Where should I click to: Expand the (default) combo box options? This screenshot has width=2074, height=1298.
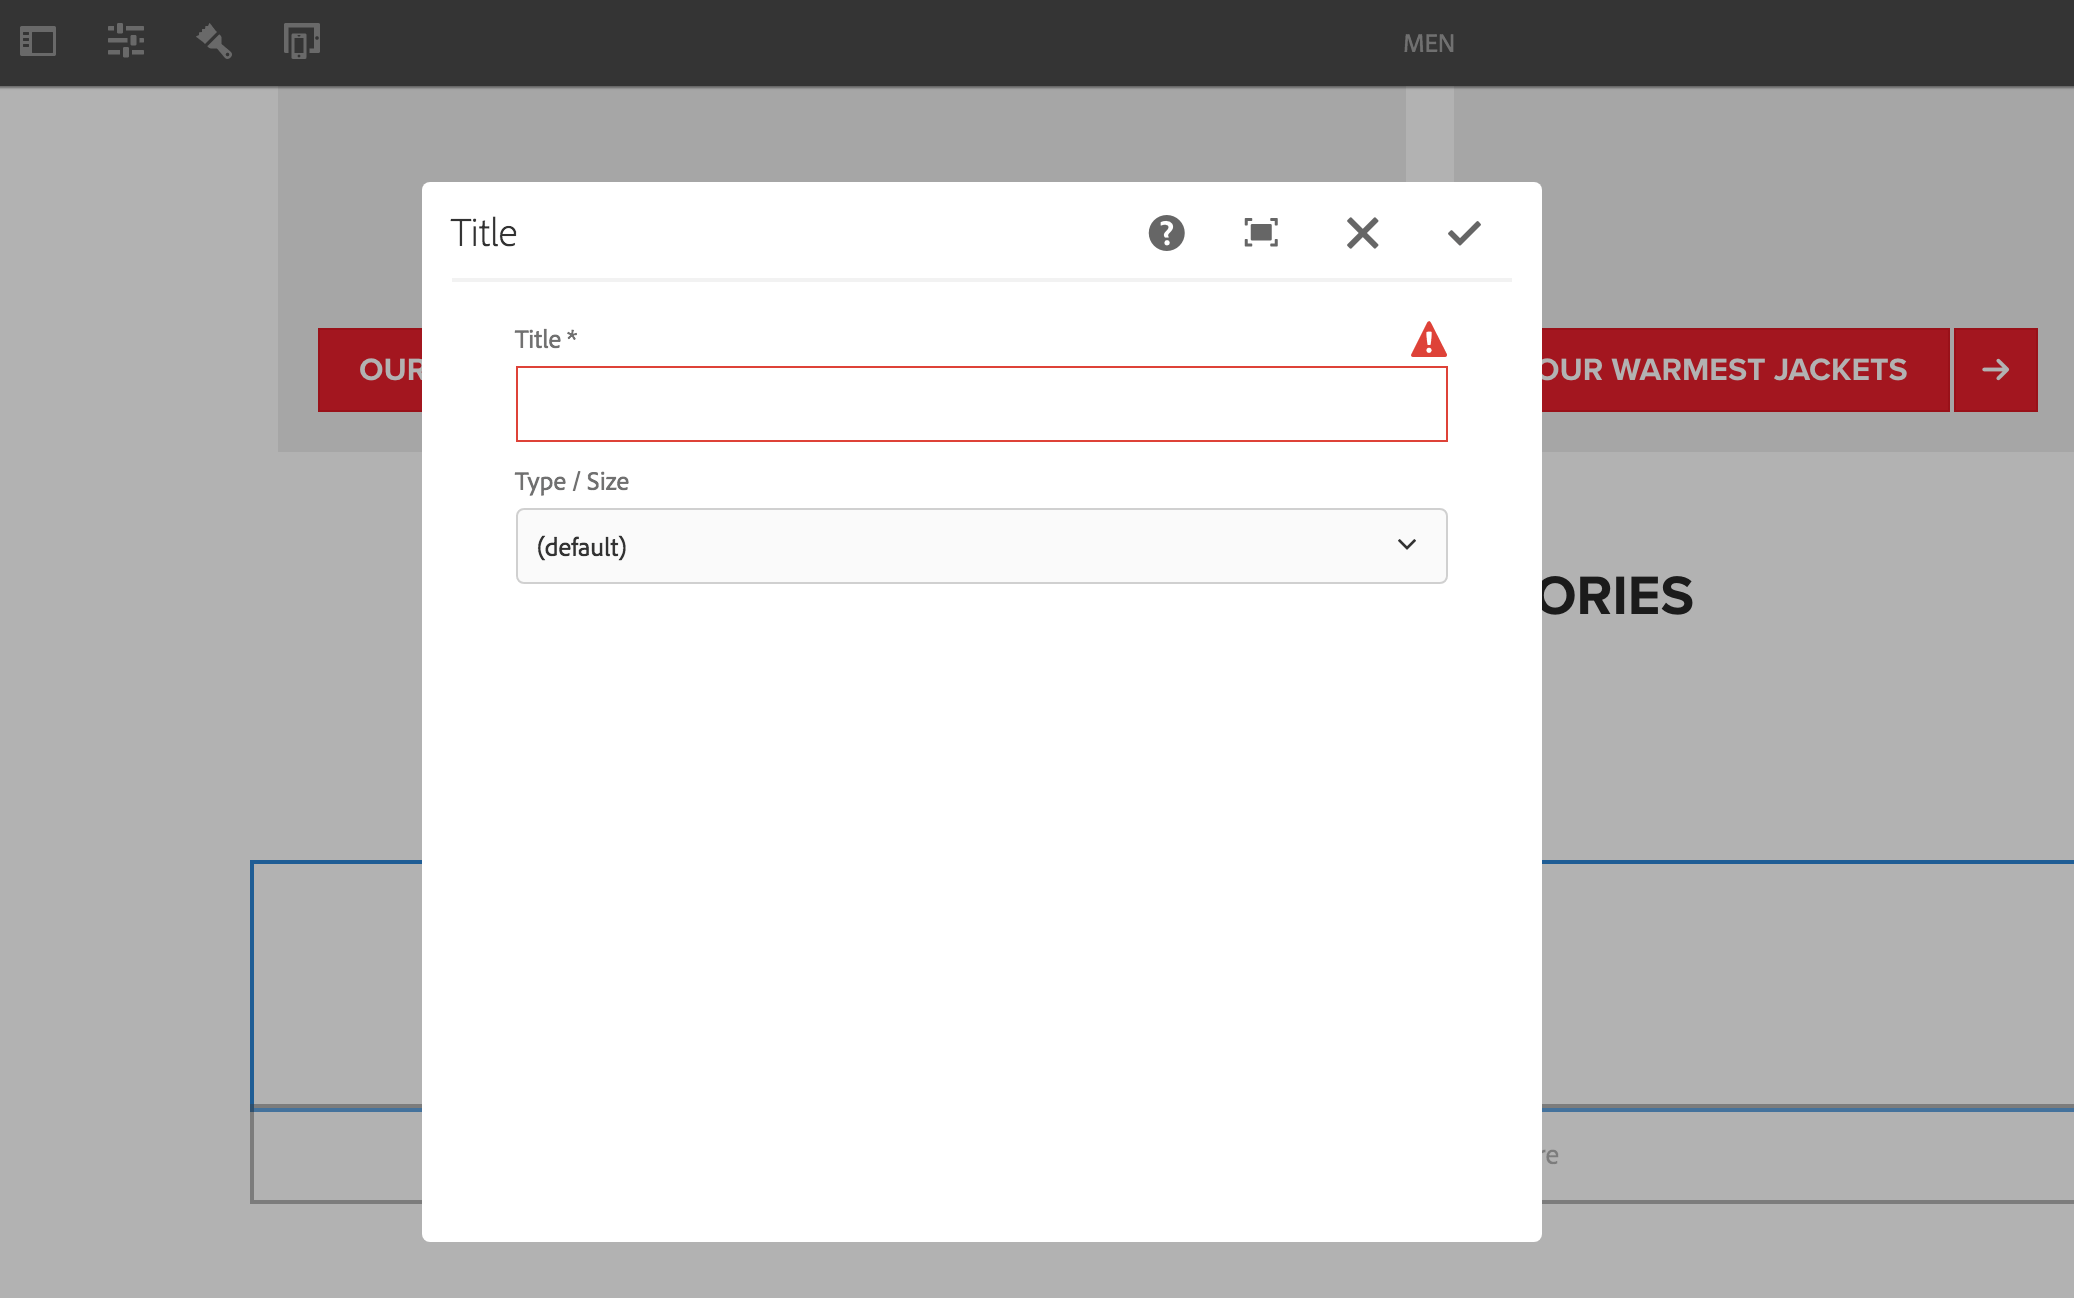(980, 546)
